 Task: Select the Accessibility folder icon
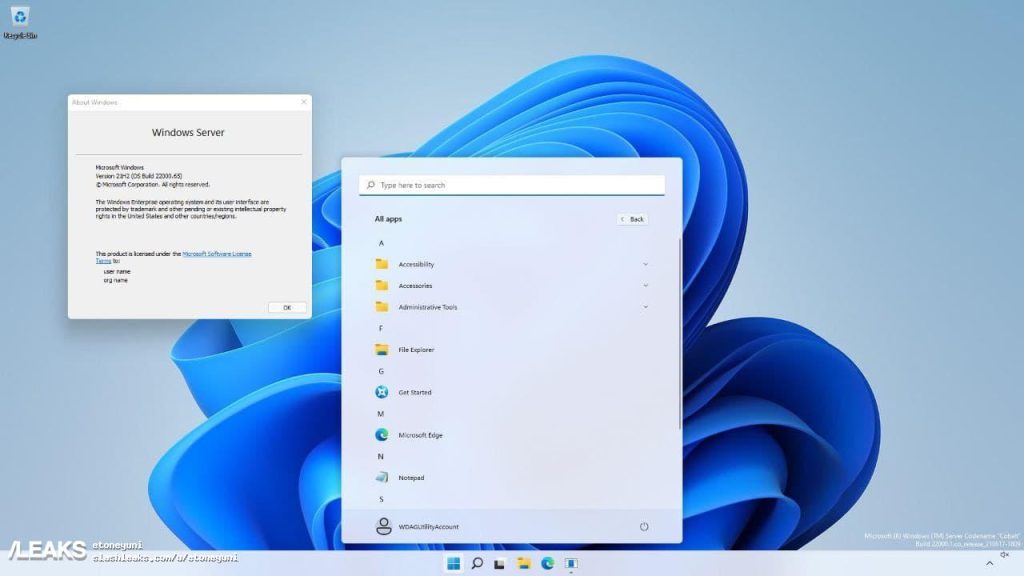(383, 264)
